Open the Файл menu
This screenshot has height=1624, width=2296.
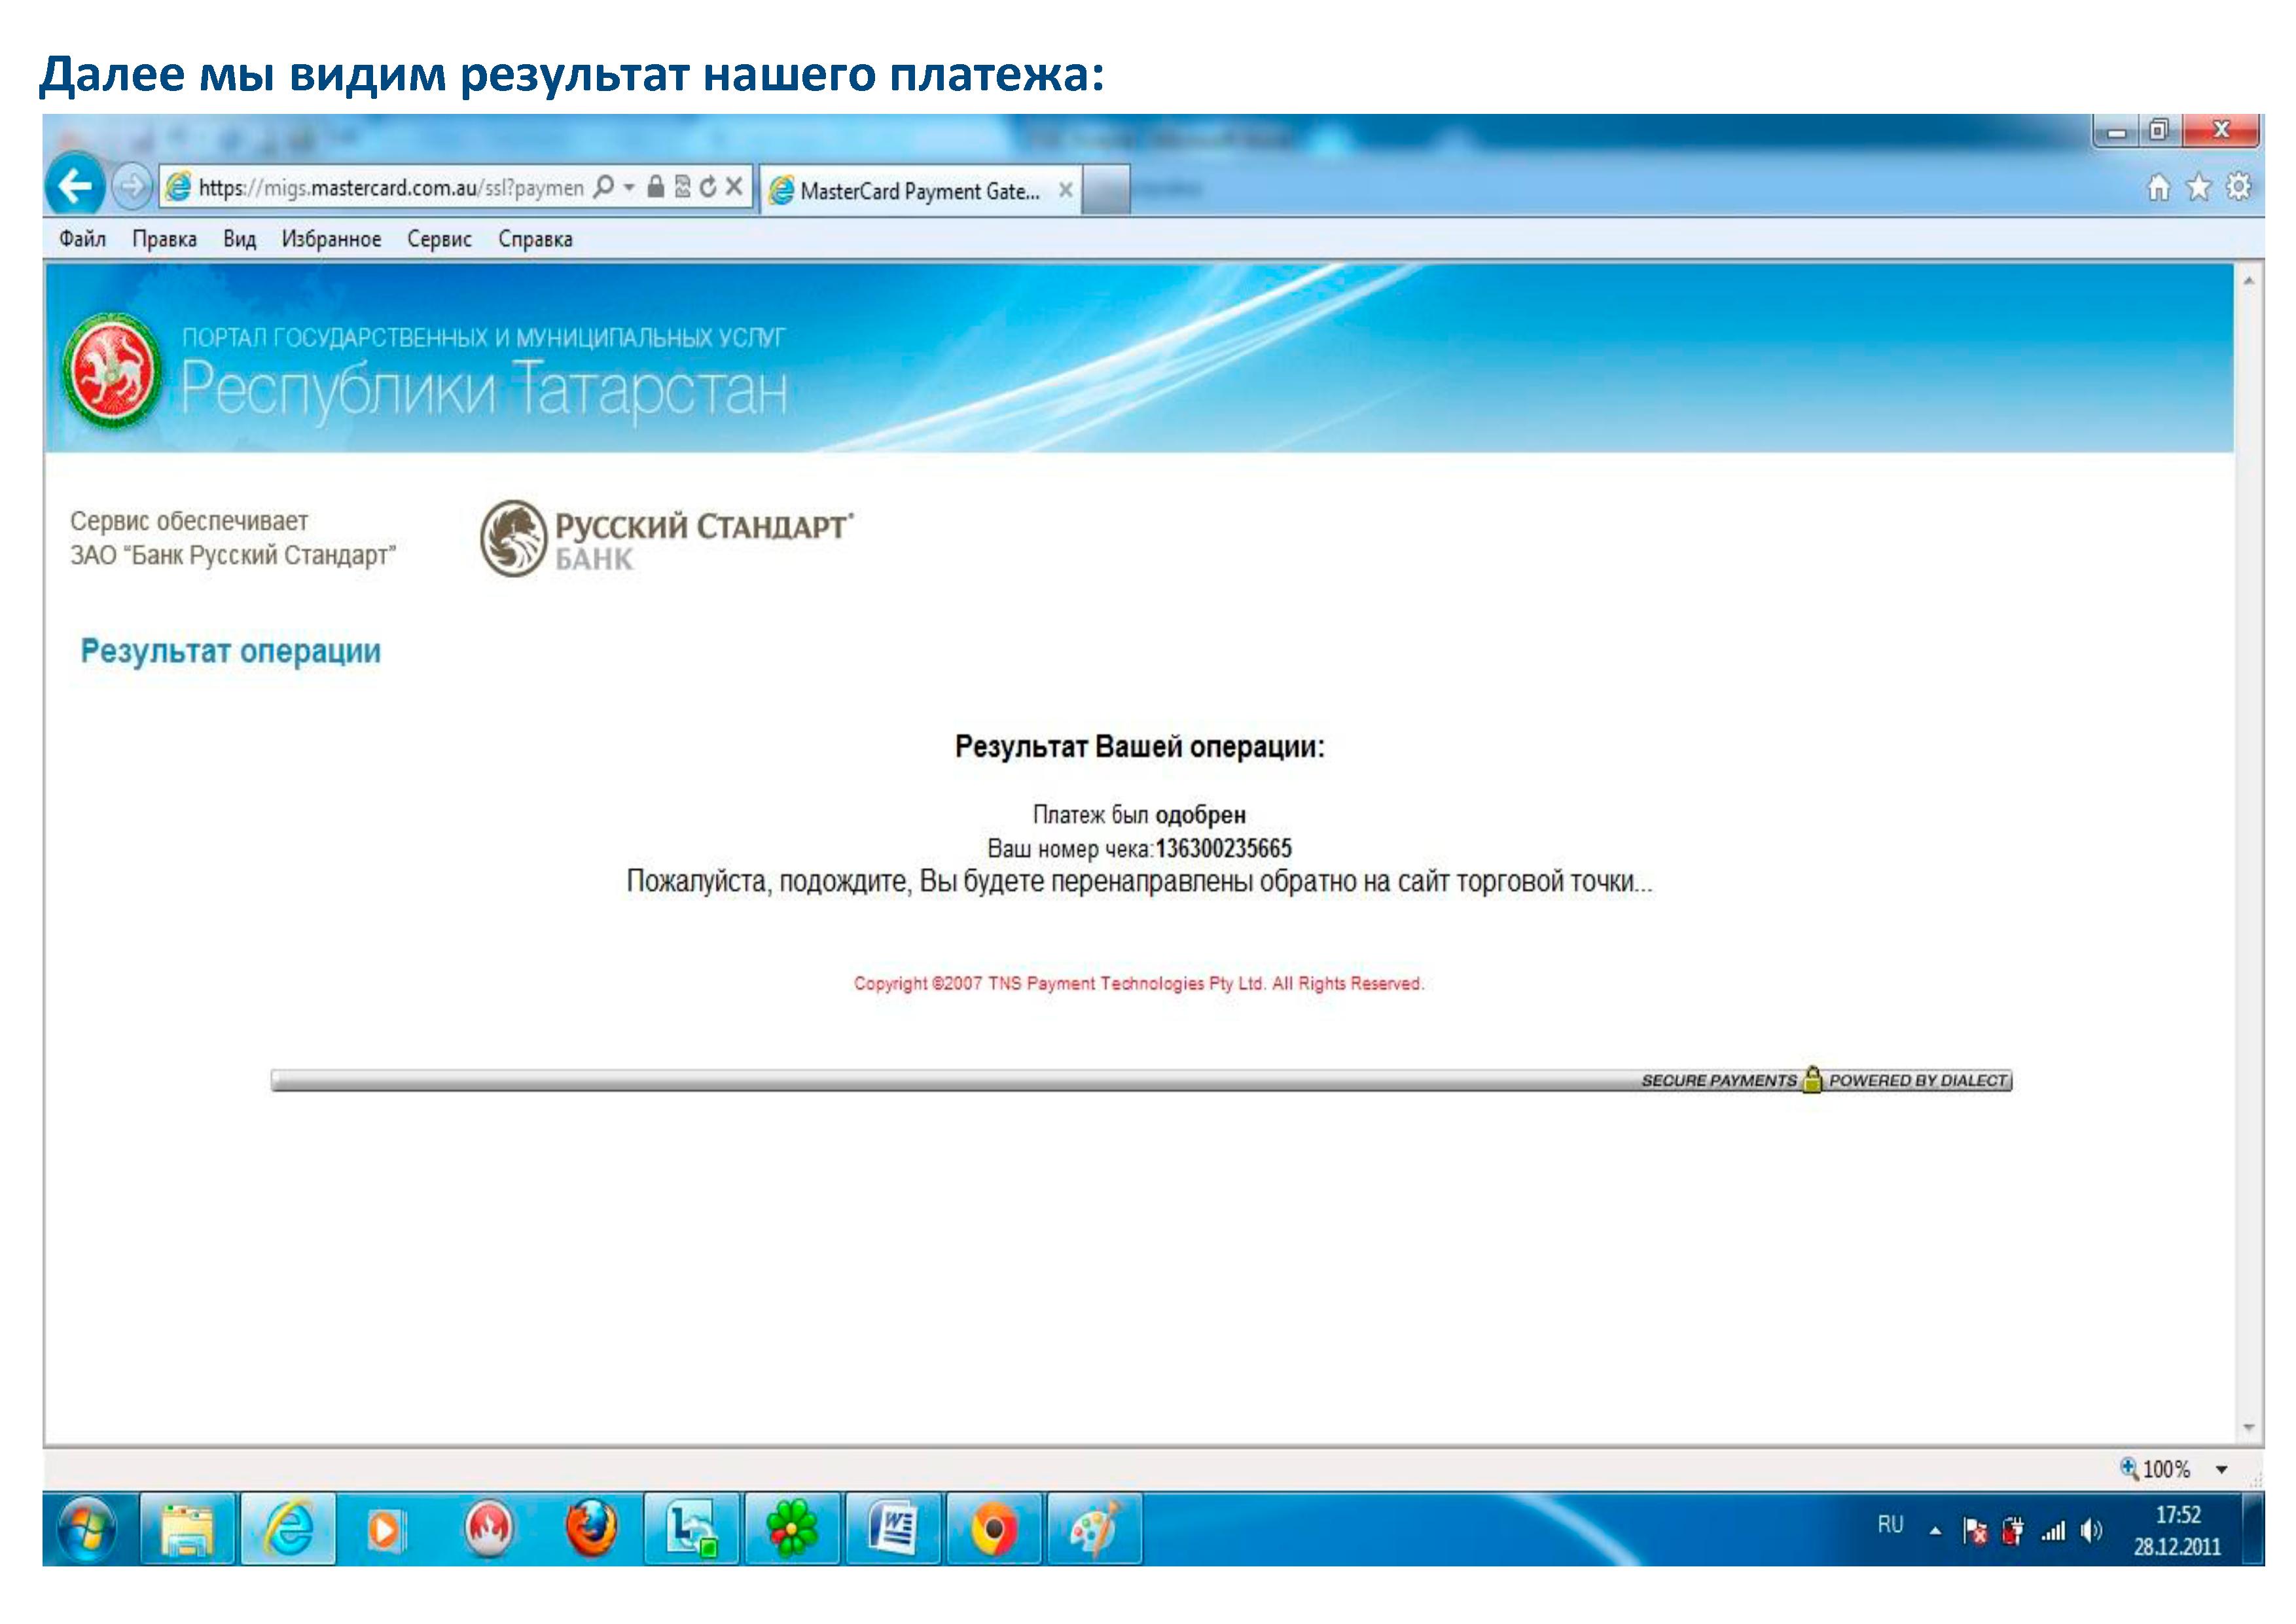point(82,239)
